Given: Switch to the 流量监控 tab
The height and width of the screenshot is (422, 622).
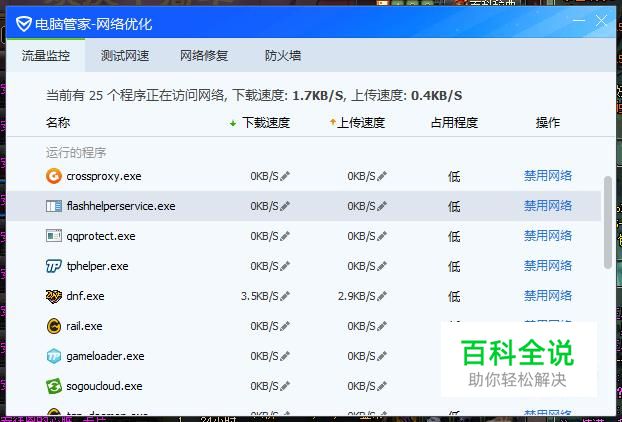Looking at the screenshot, I should [46, 56].
